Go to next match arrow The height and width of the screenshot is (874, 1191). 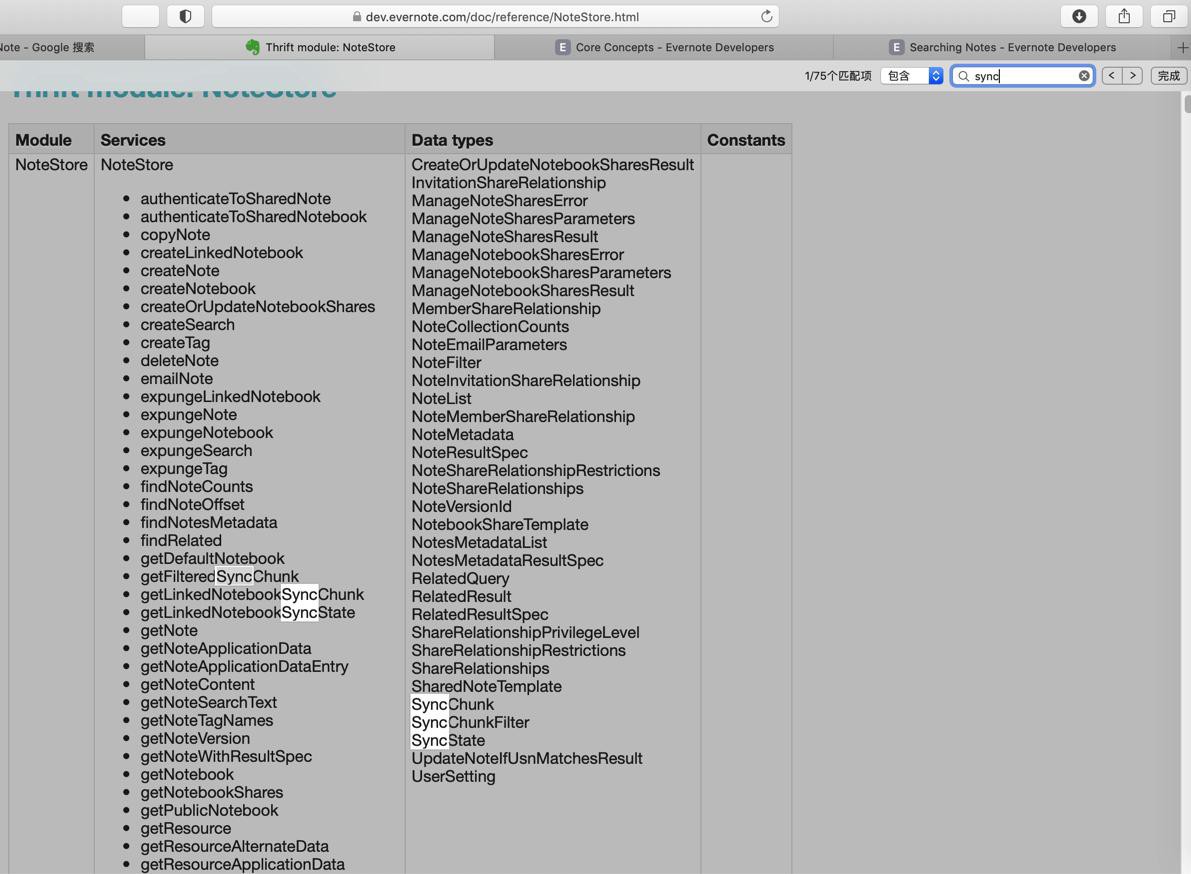pos(1133,75)
